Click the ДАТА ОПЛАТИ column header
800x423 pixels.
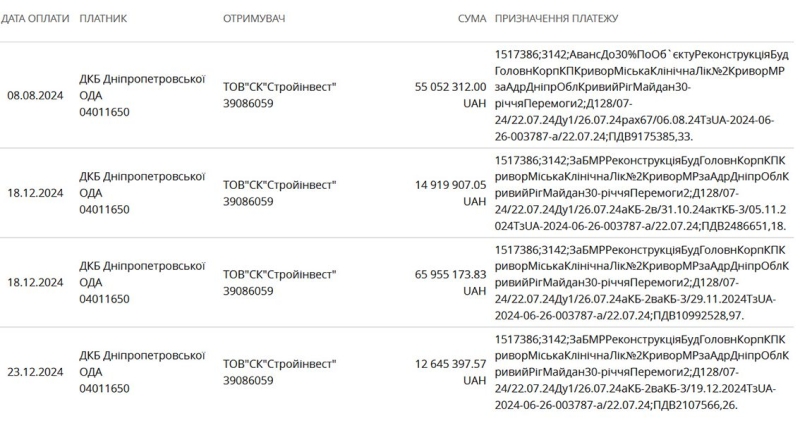coord(35,18)
